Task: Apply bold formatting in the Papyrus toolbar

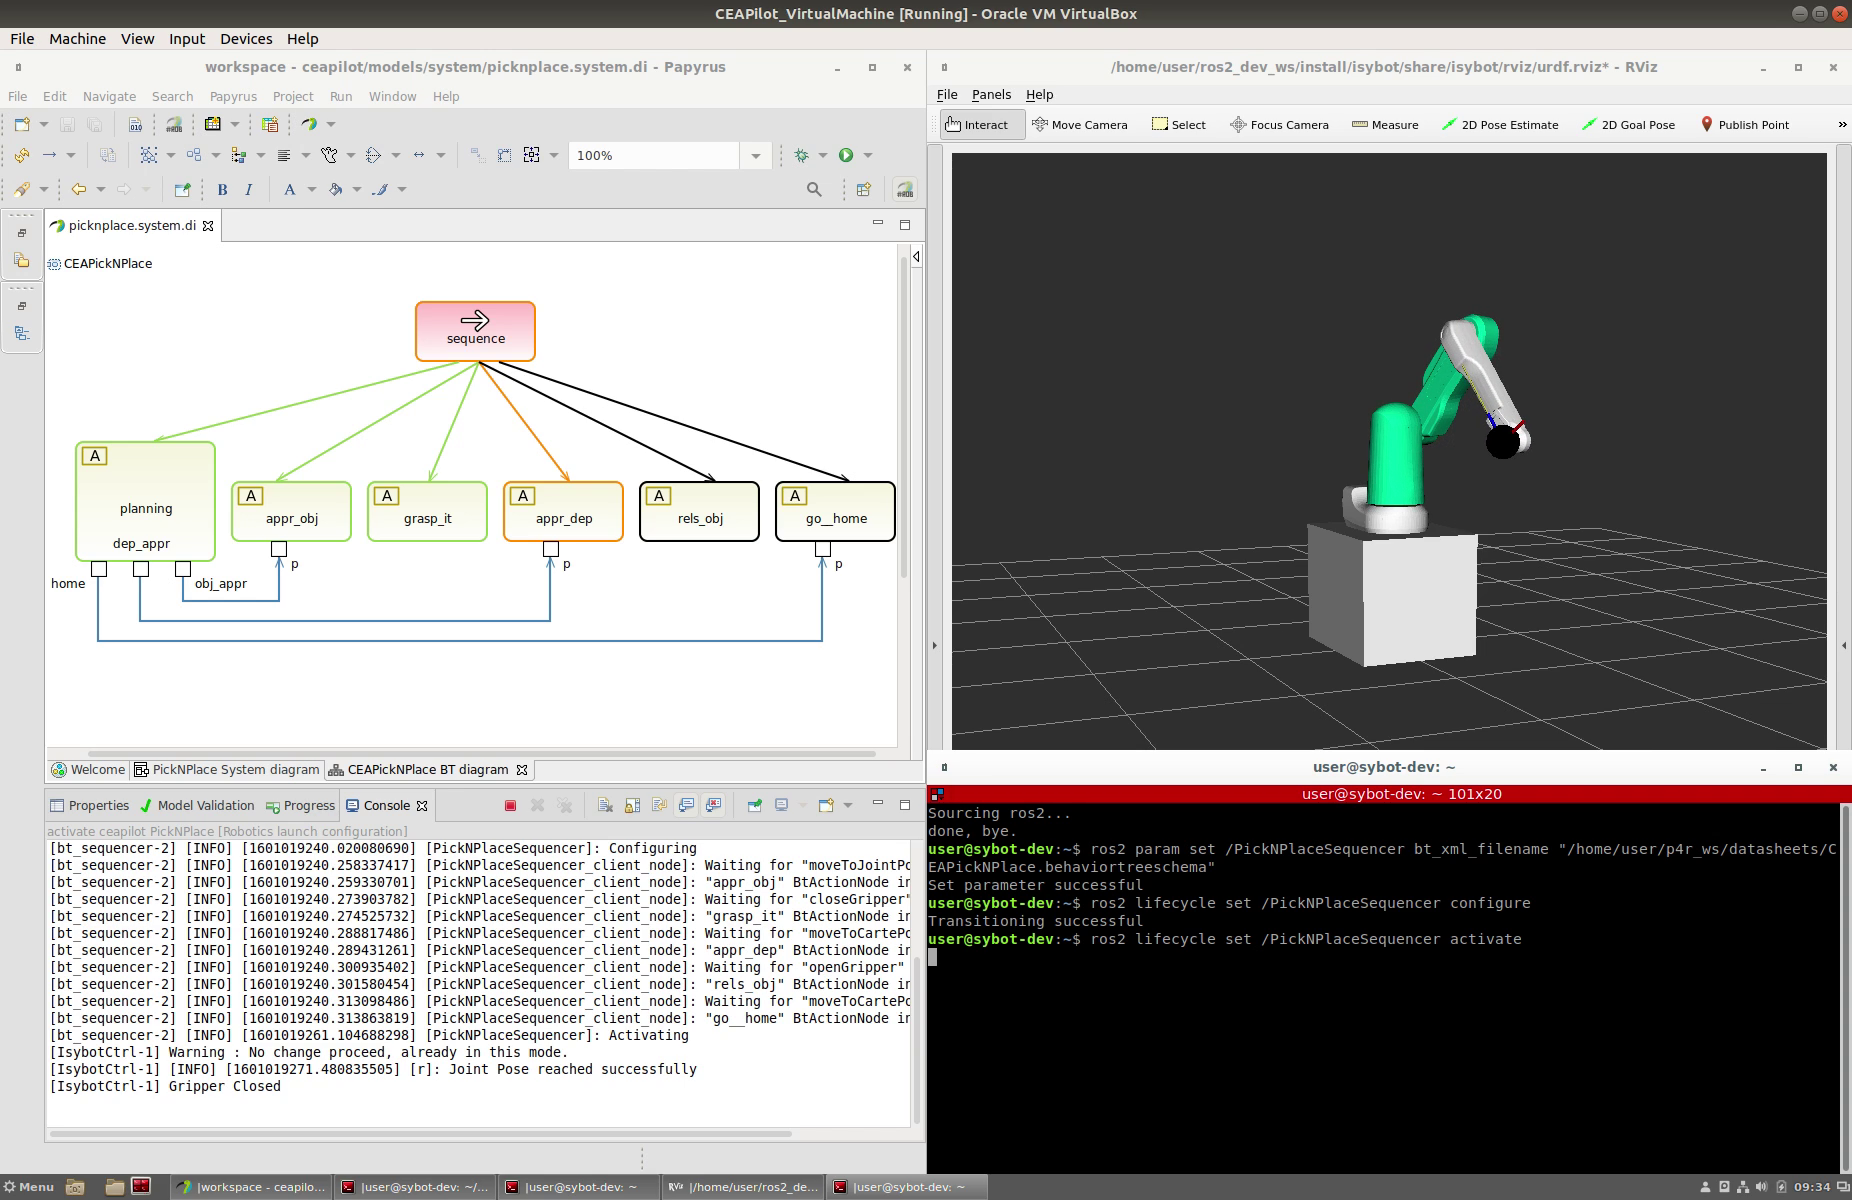Action: coord(222,189)
